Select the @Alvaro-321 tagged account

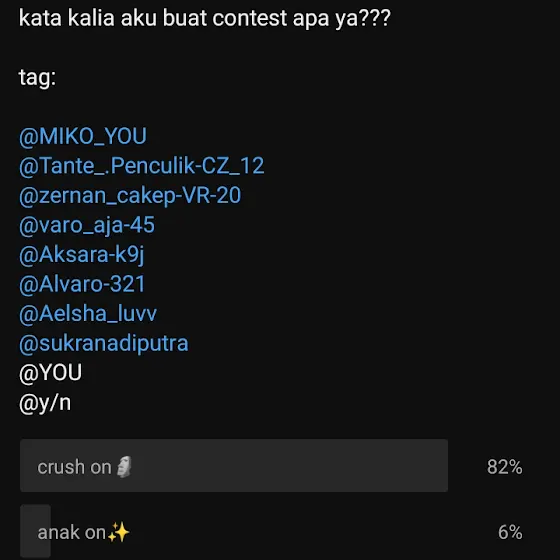(x=82, y=284)
